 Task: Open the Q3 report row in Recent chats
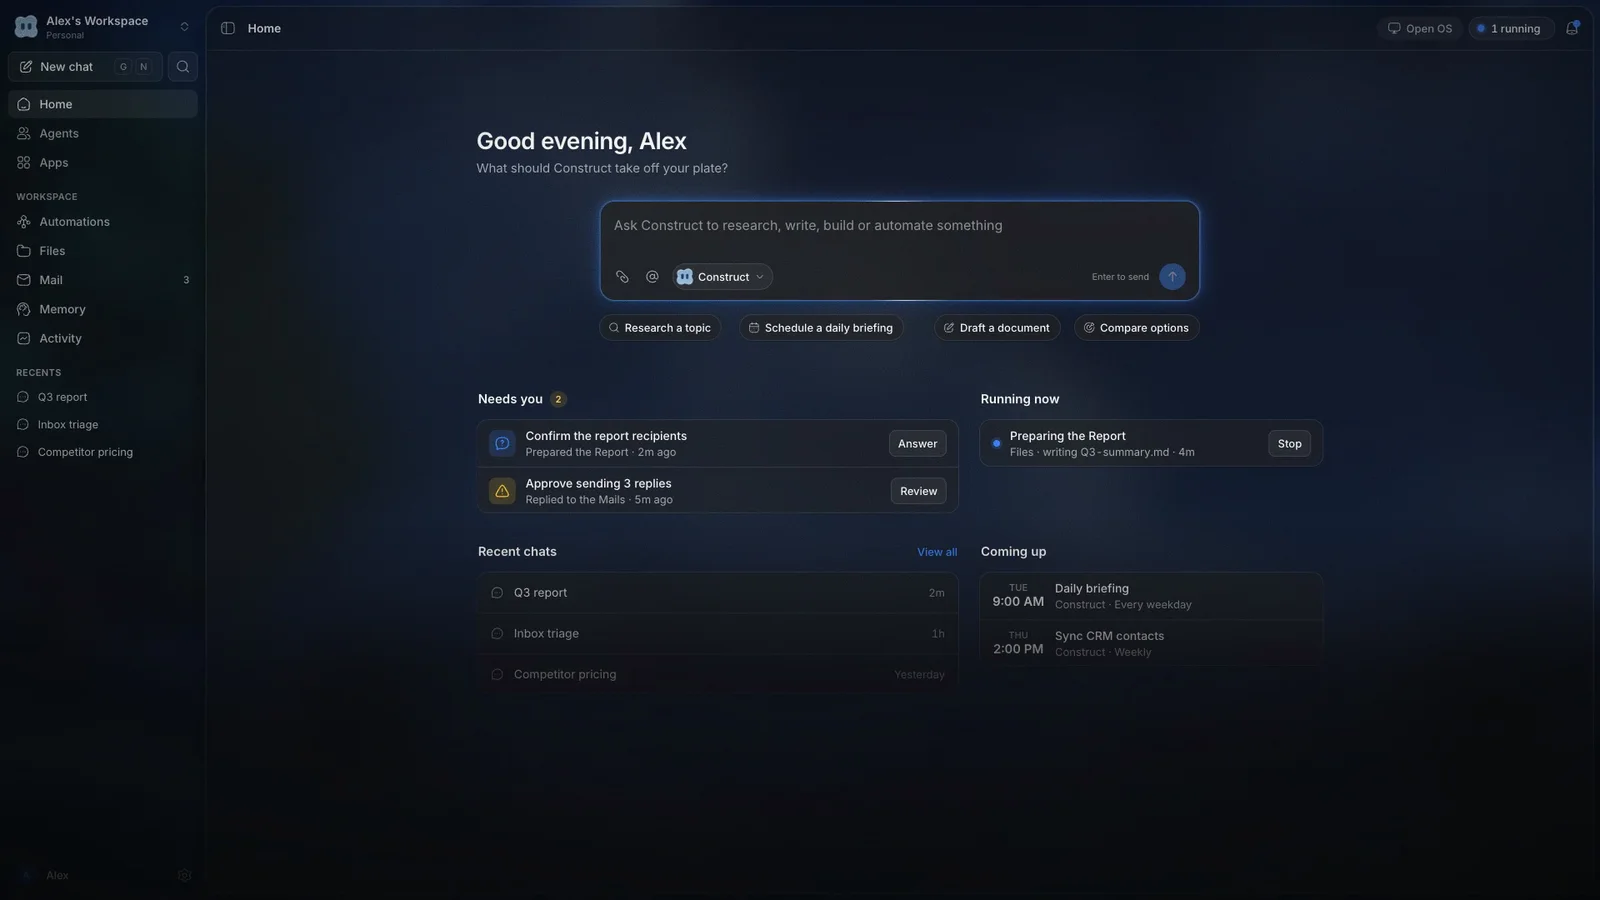pyautogui.click(x=718, y=593)
